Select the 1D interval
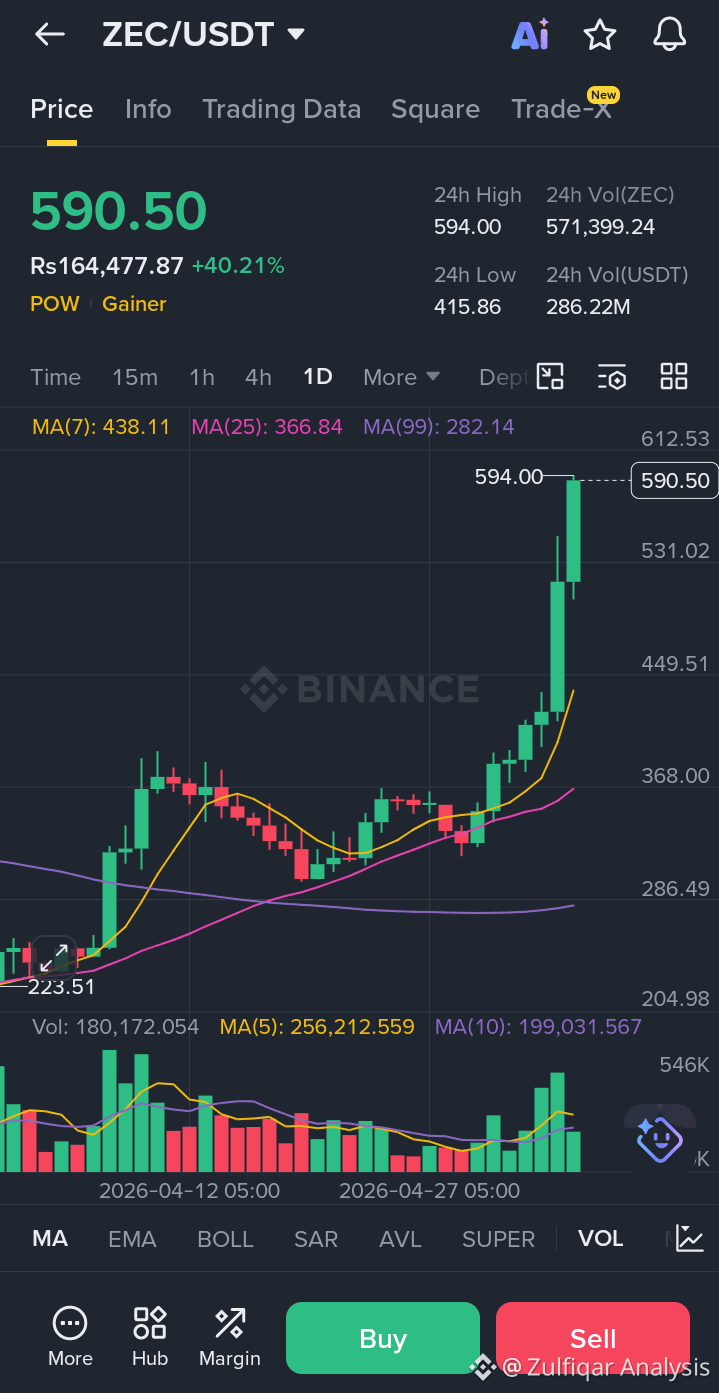The width and height of the screenshot is (719, 1393). pos(318,377)
